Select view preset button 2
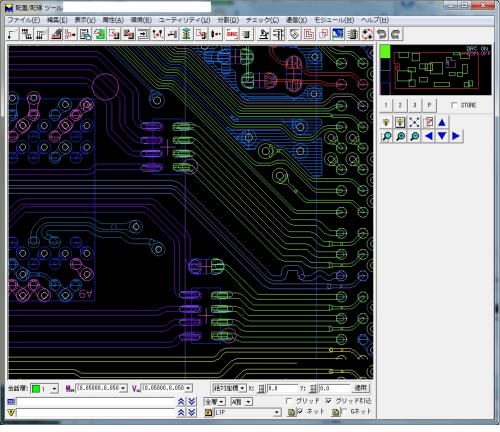Image resolution: width=500 pixels, height=432 pixels. (x=400, y=105)
